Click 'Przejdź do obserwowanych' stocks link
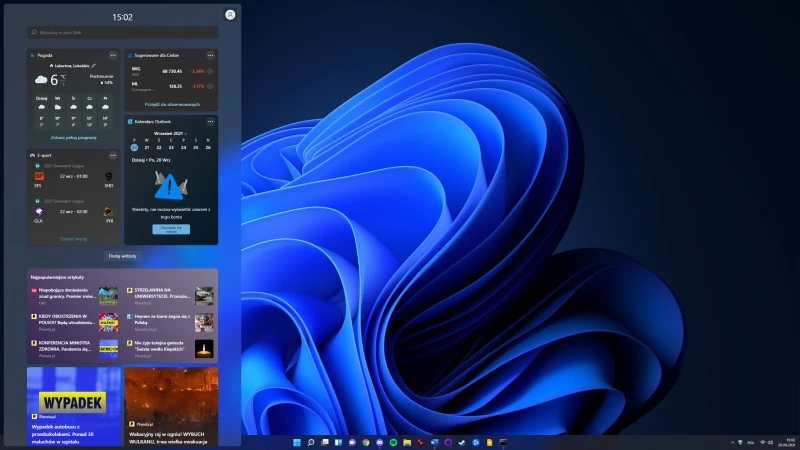This screenshot has width=800, height=450. click(172, 104)
